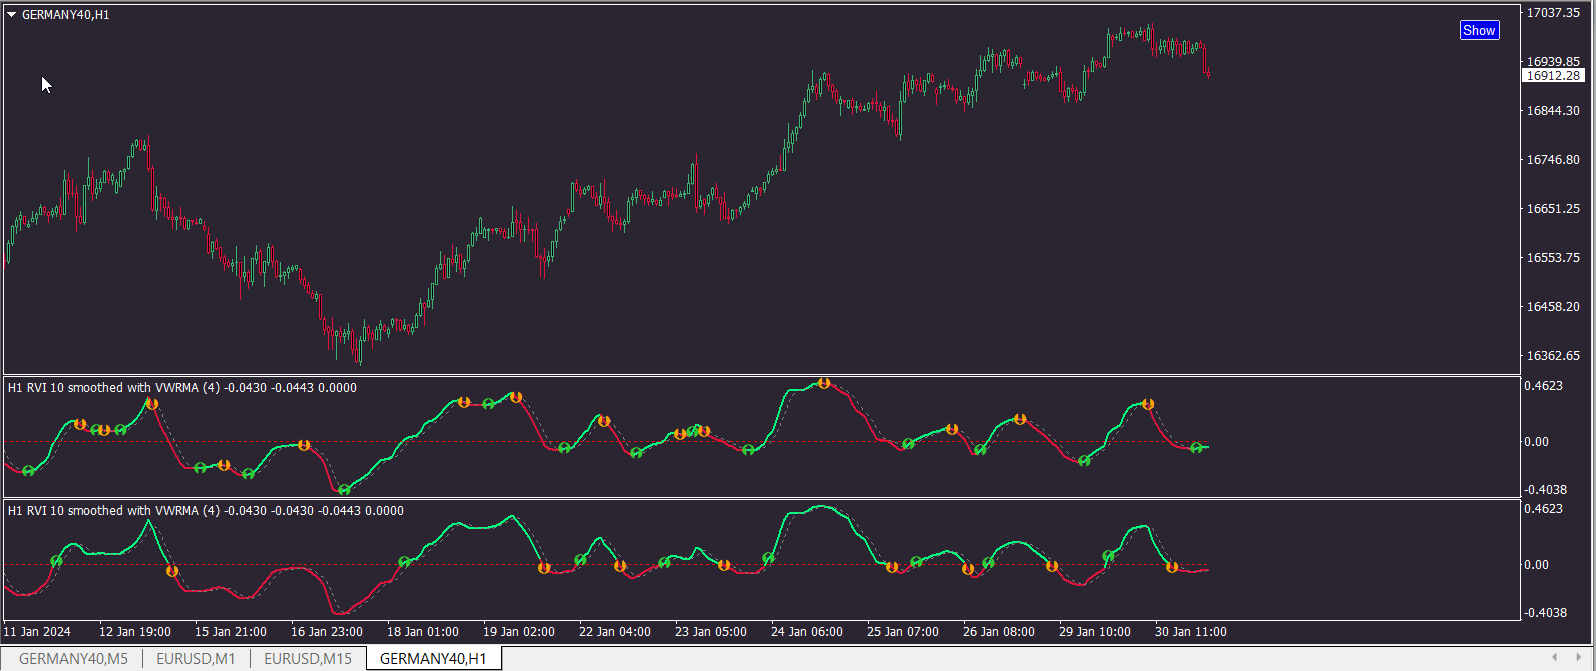
Task: Click the blue Show button
Action: point(1479,30)
